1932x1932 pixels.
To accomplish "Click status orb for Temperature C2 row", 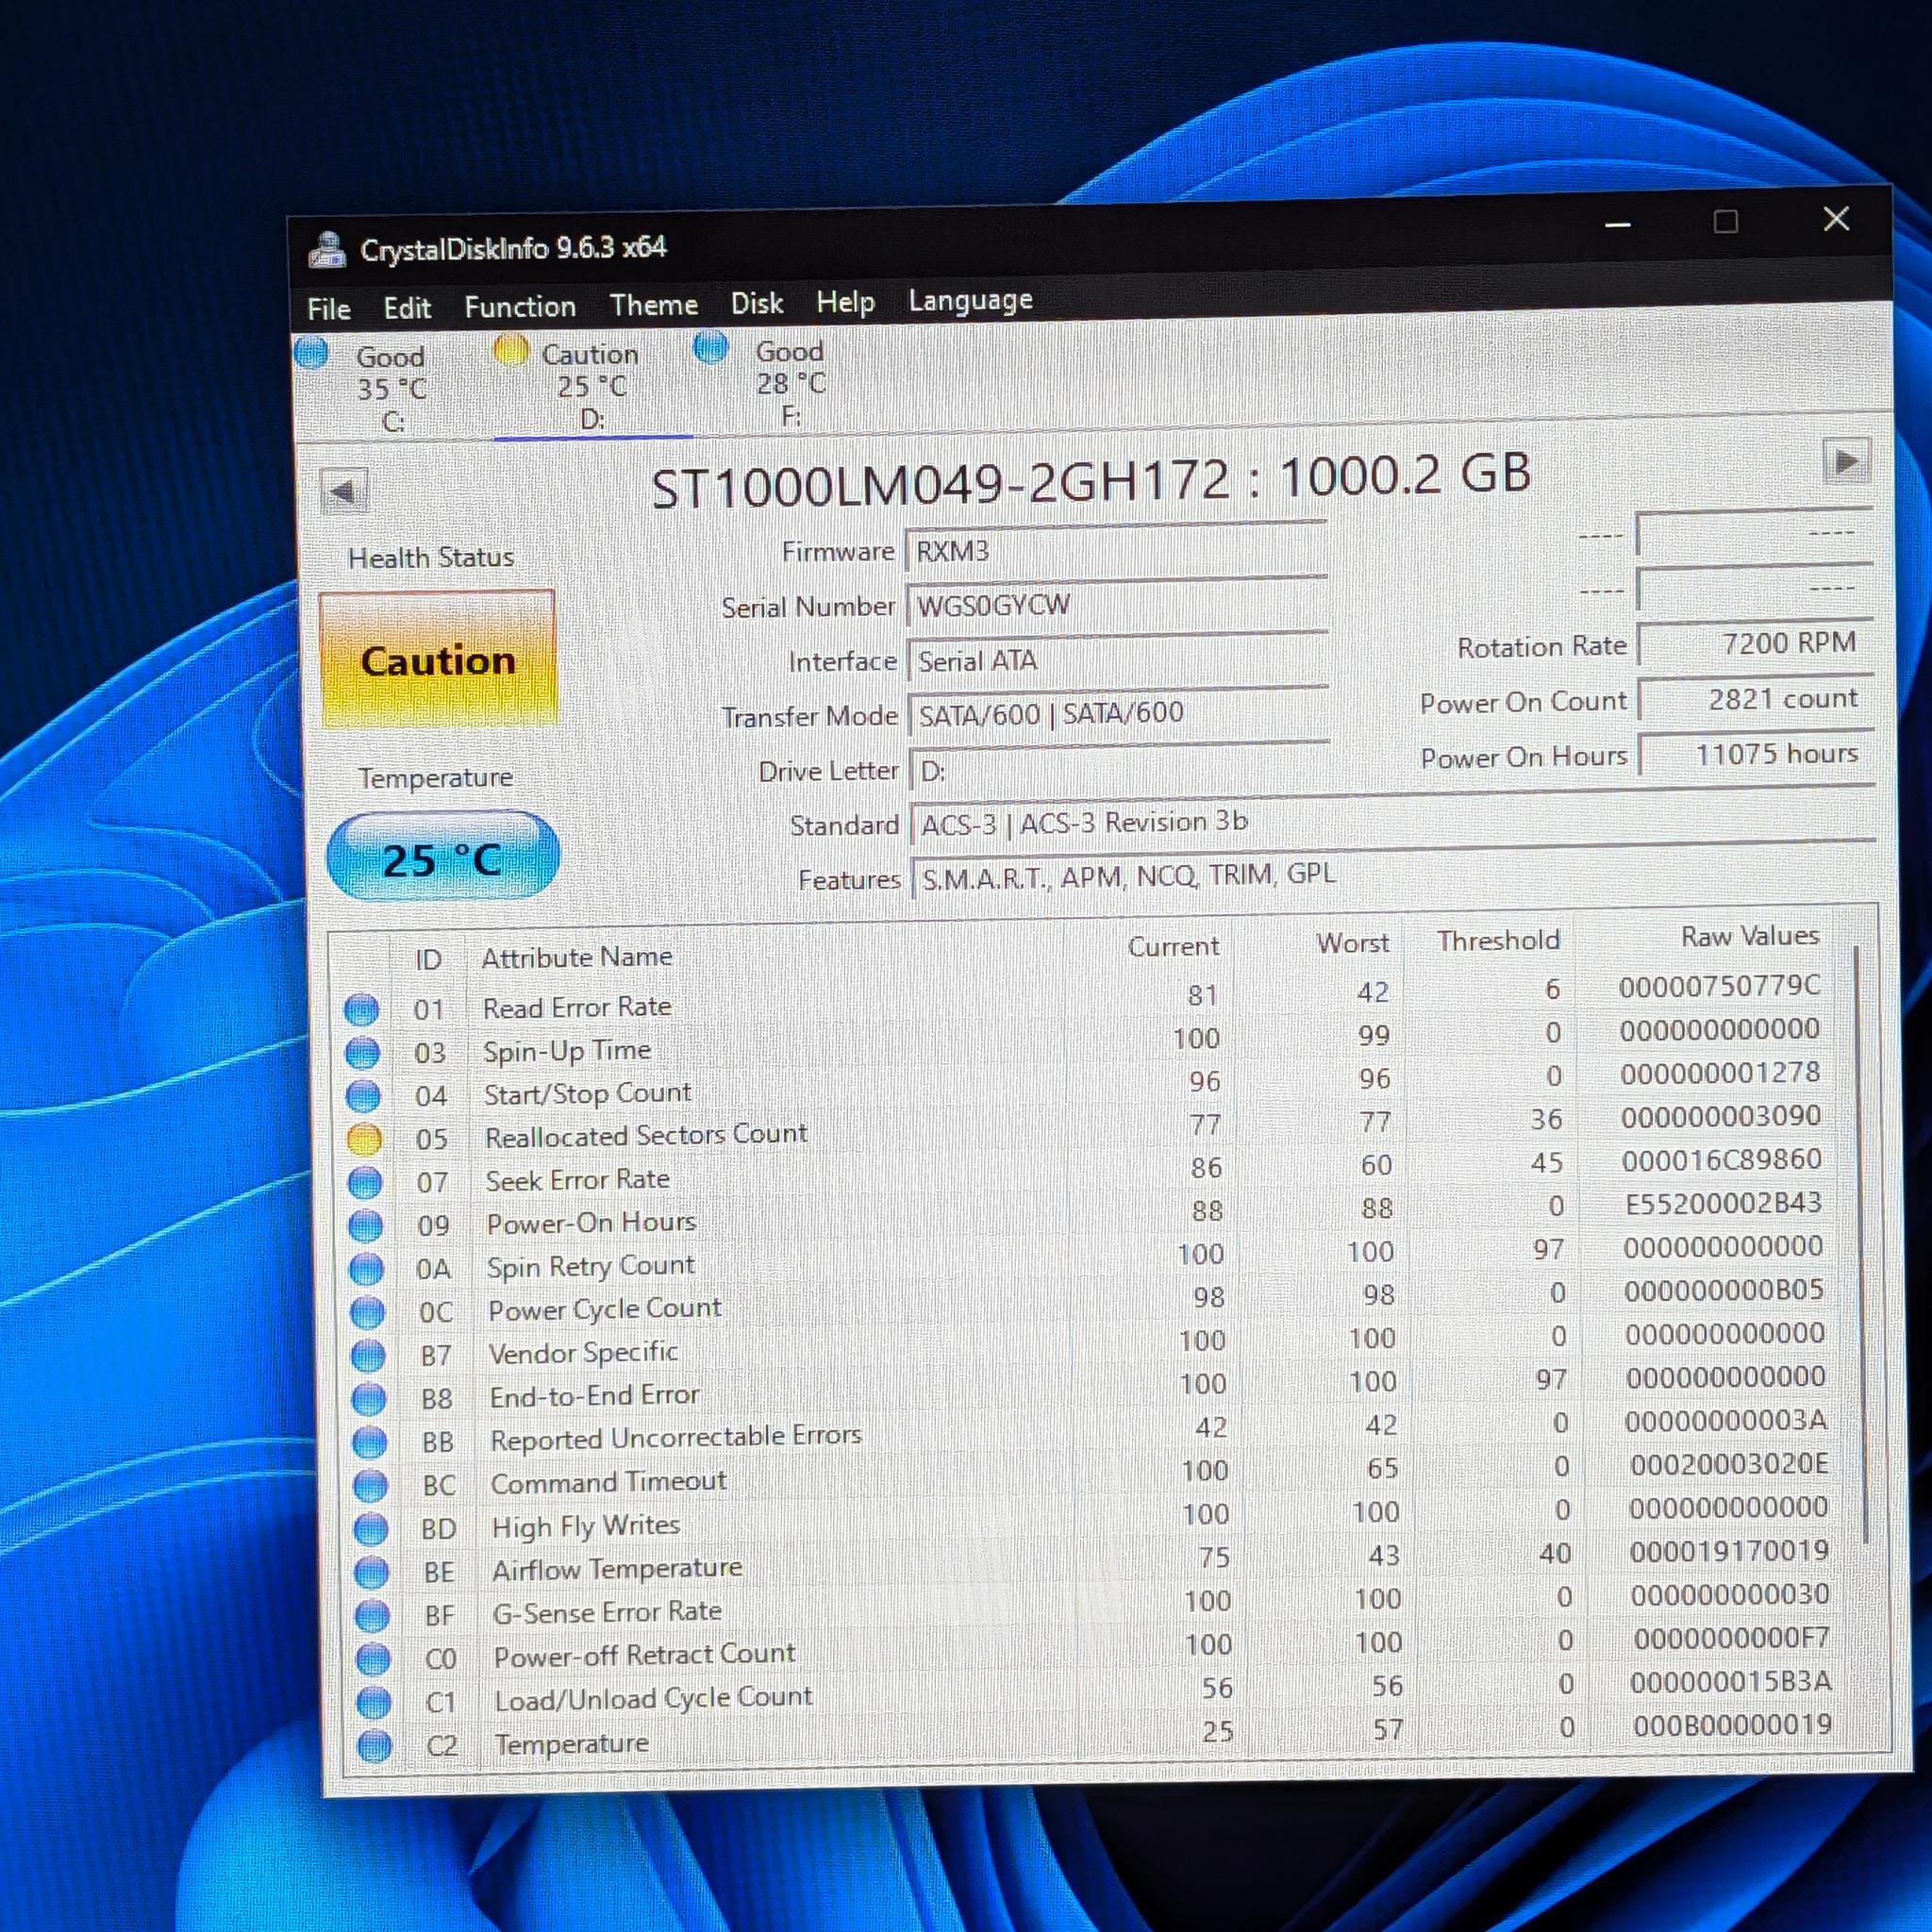I will click(375, 1746).
